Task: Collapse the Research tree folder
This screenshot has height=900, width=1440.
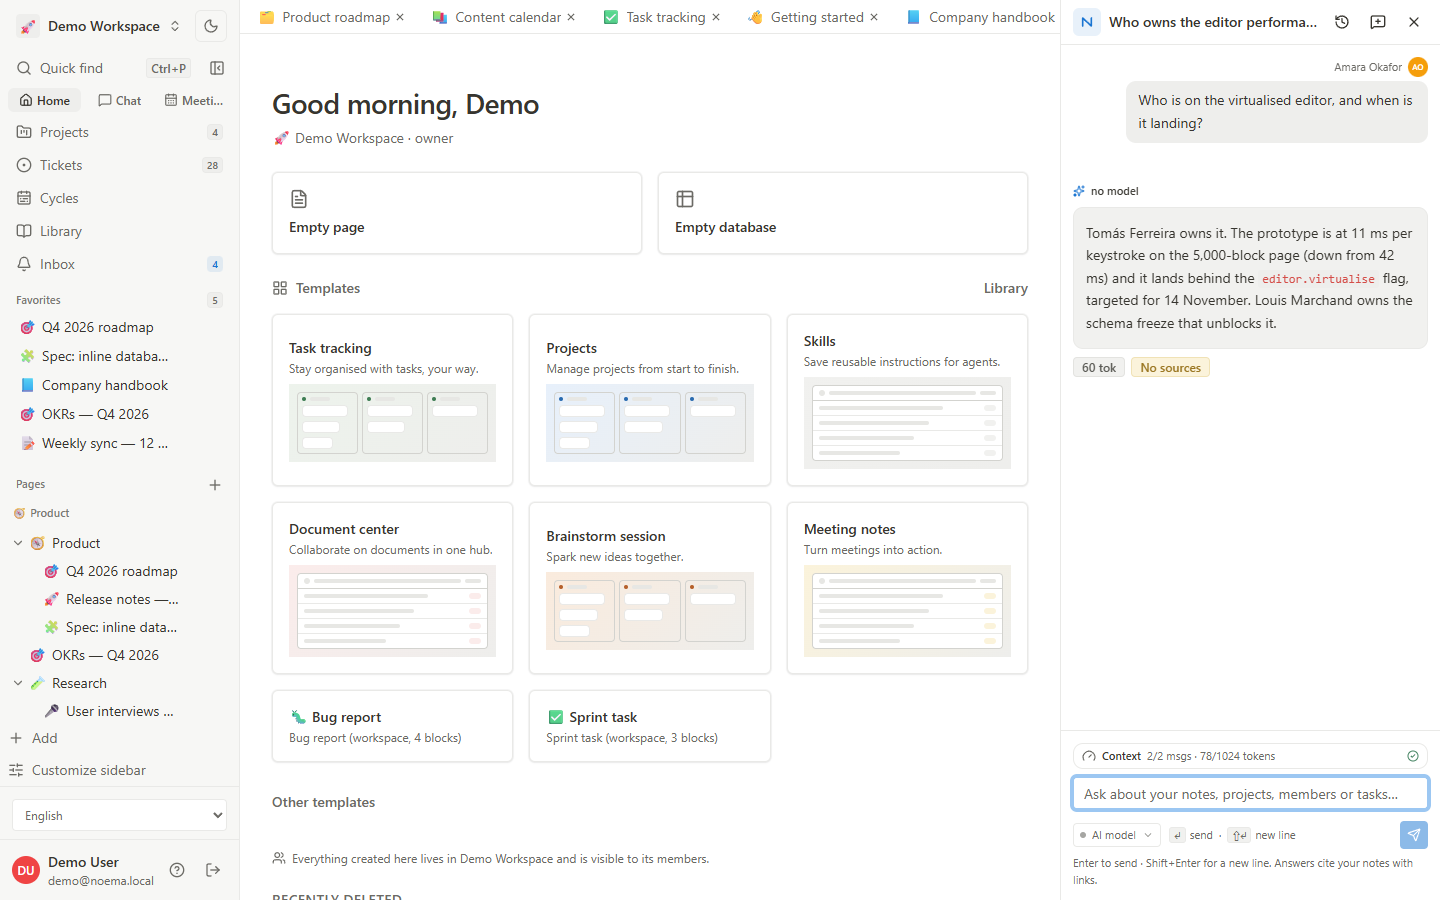Action: coord(18,683)
